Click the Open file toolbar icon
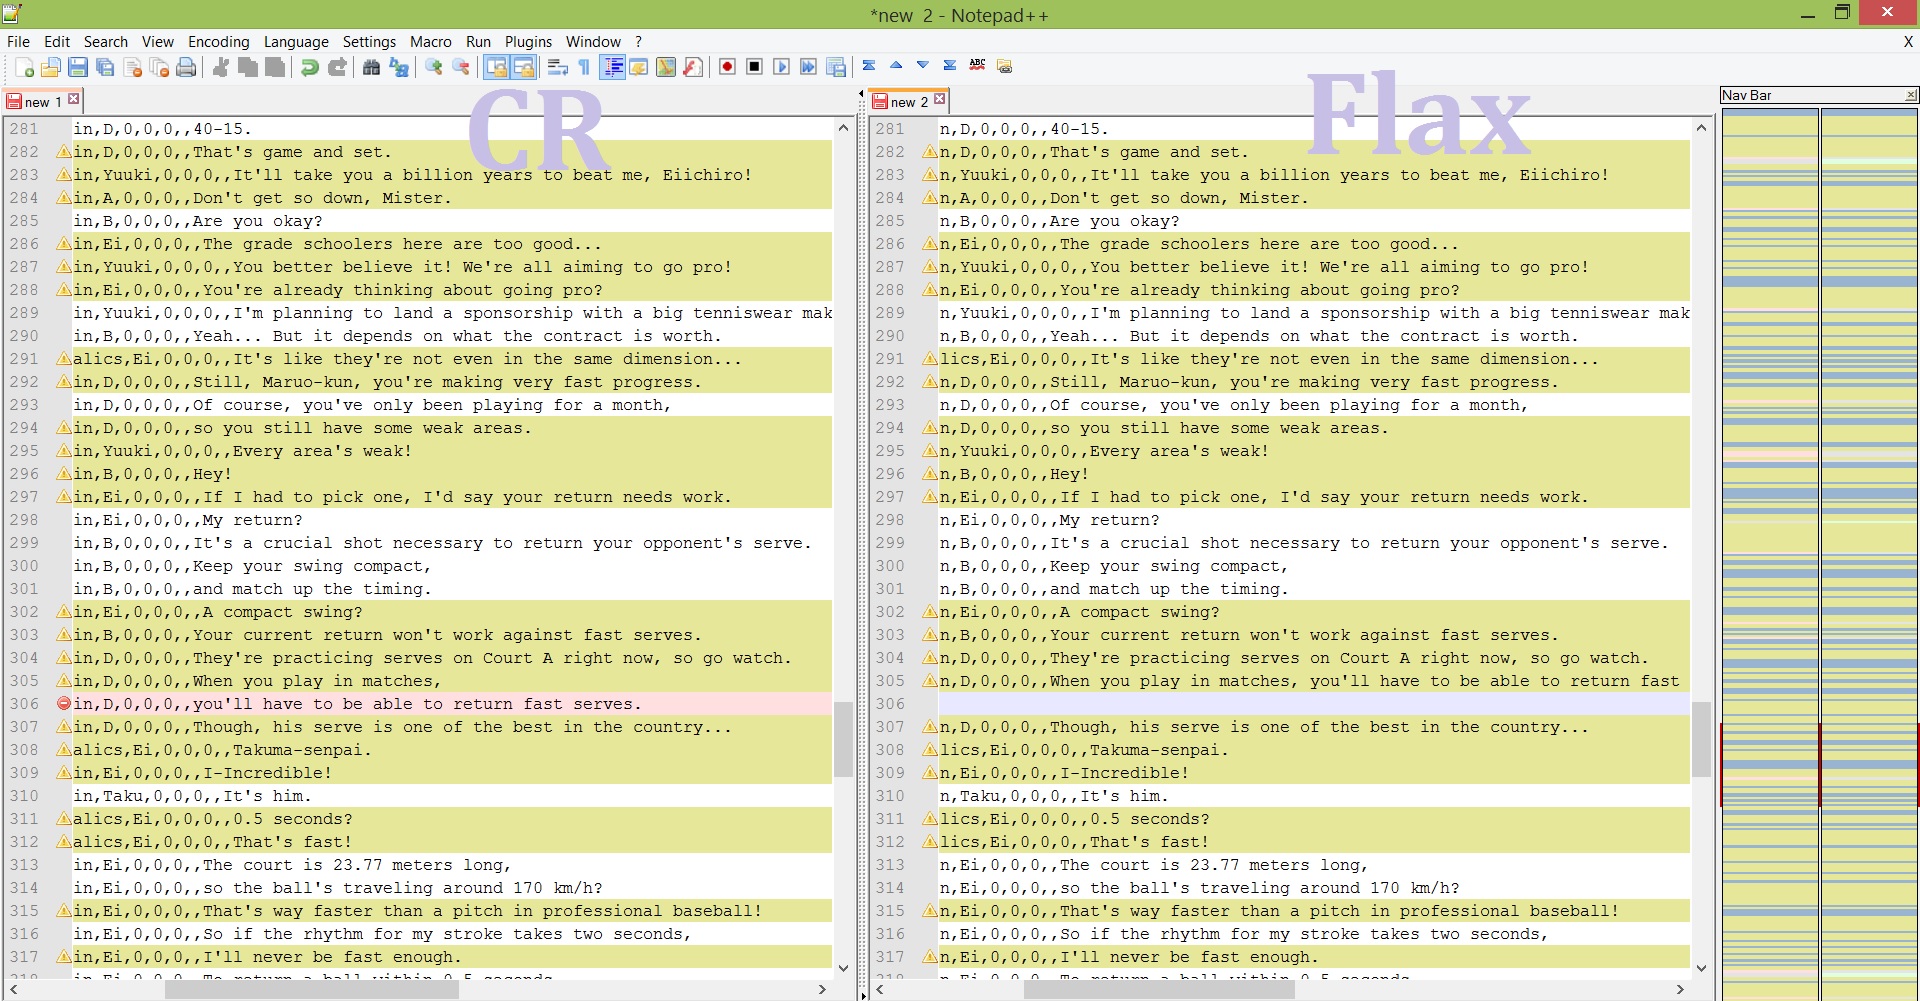 [51, 67]
